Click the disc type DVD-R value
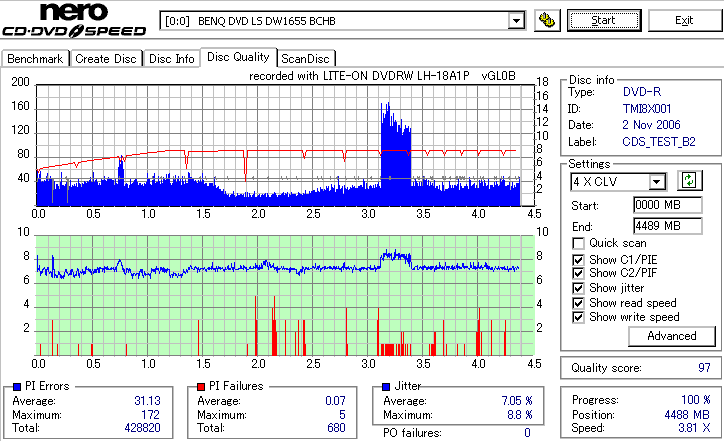The width and height of the screenshot is (724, 441). tap(642, 92)
